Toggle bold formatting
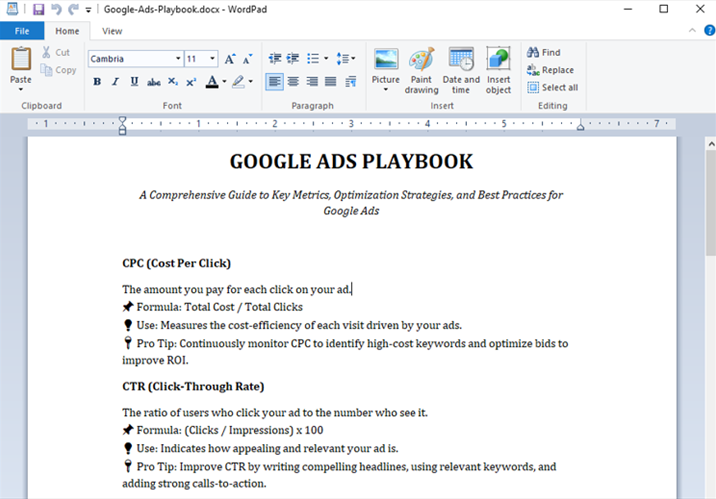Screen dimensions: 716x499 pyautogui.click(x=97, y=82)
